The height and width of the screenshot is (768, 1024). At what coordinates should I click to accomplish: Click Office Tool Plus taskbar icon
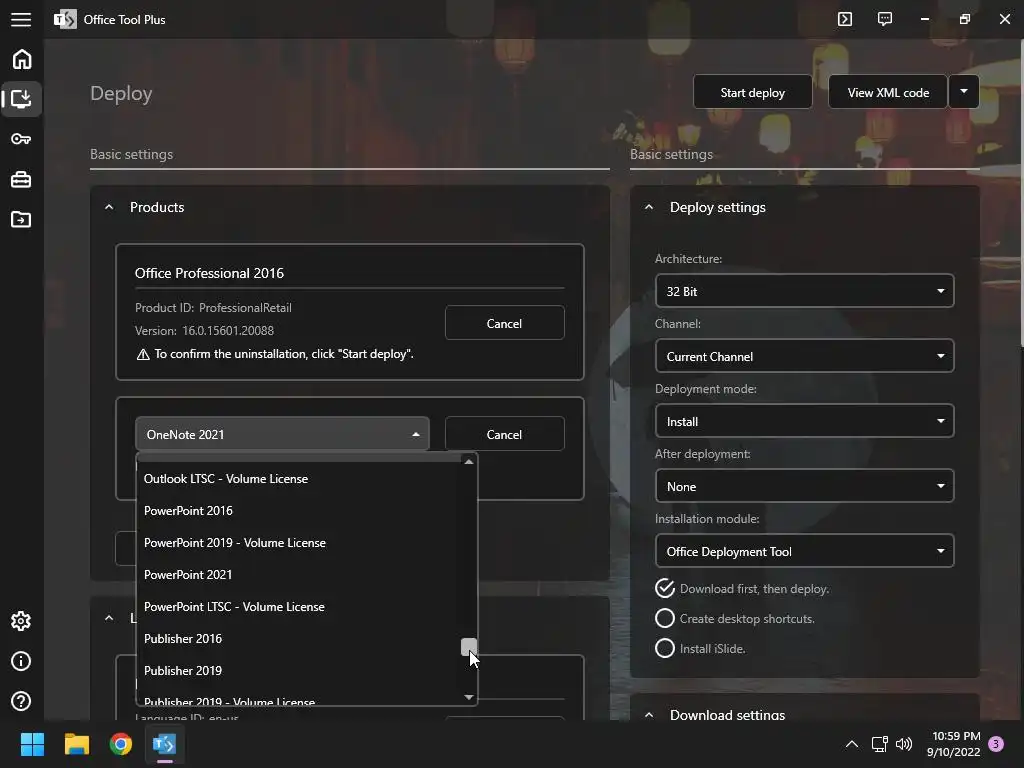click(165, 744)
